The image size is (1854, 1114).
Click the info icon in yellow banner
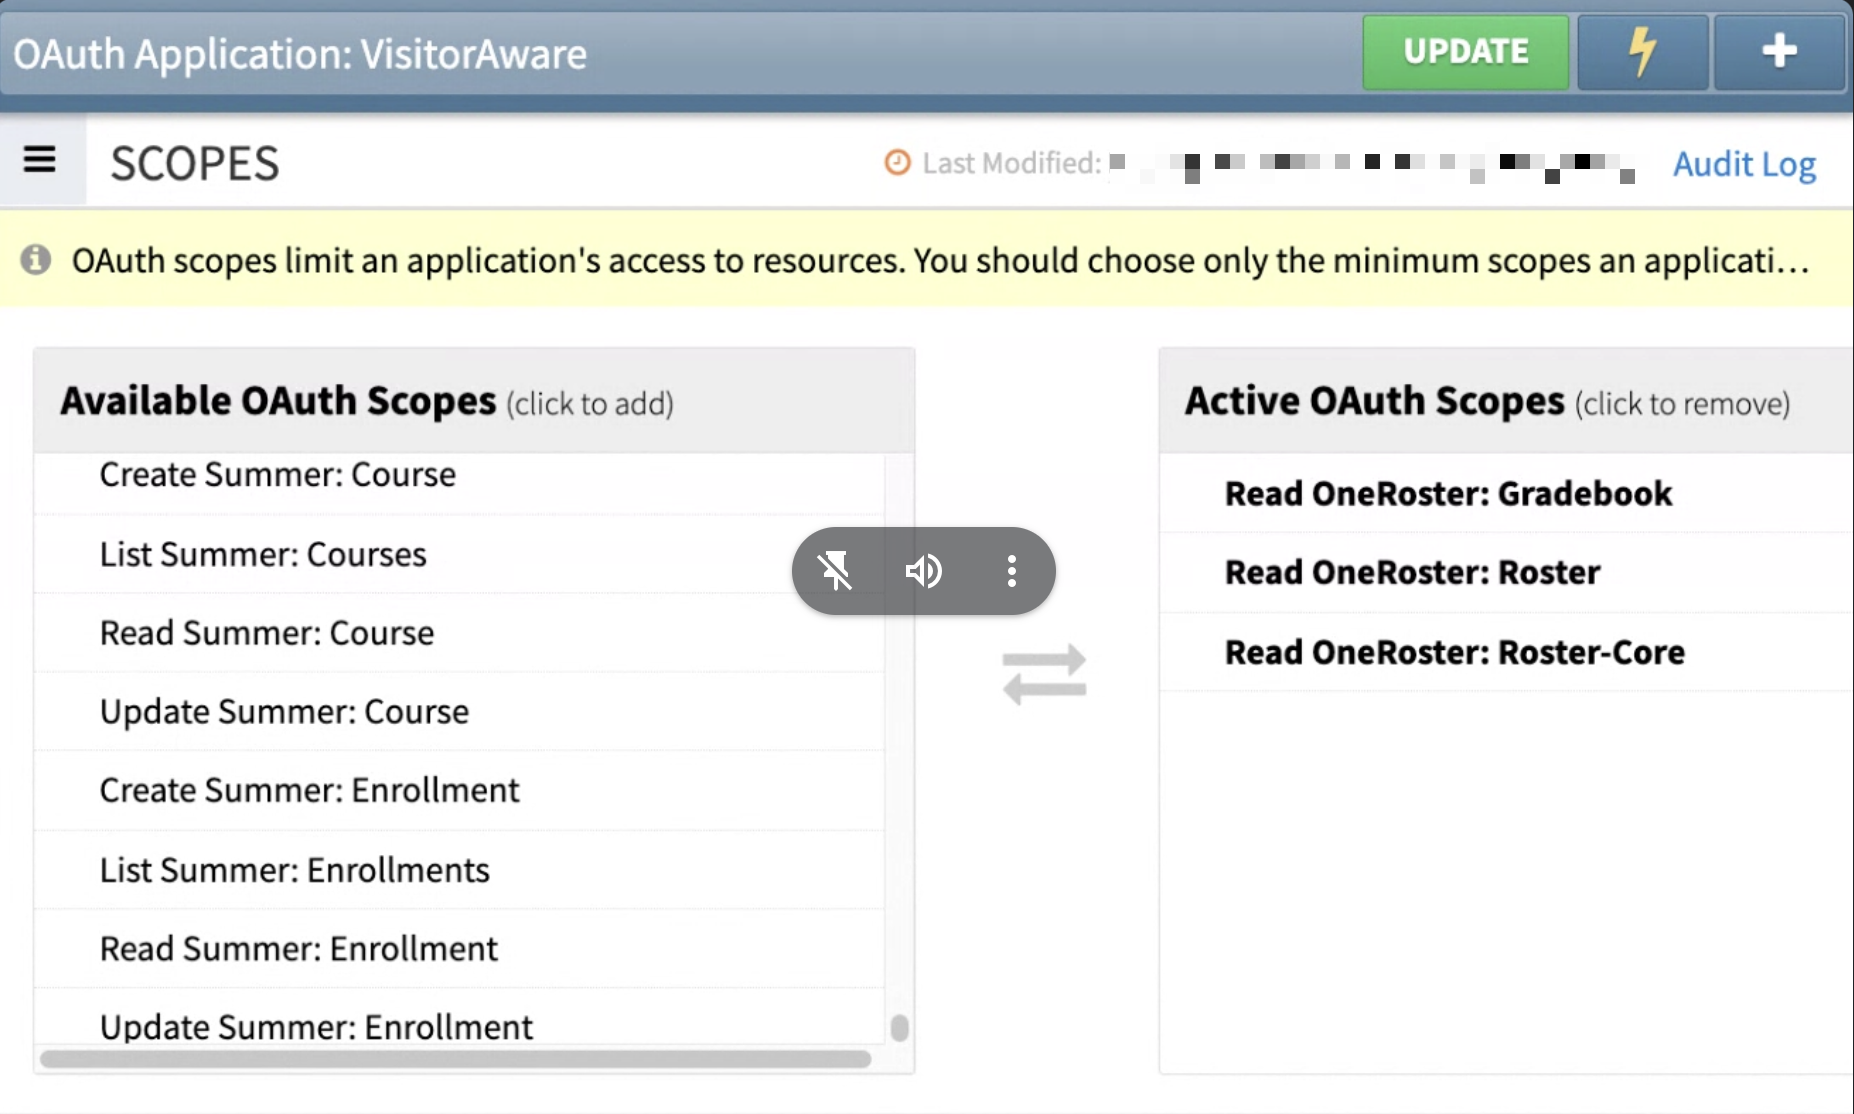[x=36, y=260]
